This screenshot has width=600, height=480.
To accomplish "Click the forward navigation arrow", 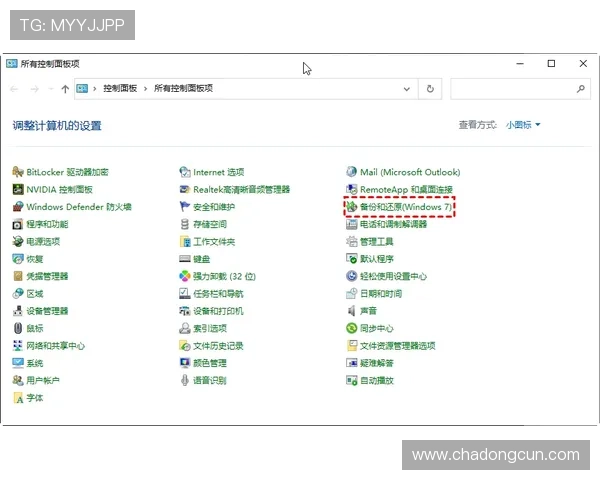I will pyautogui.click(x=34, y=89).
